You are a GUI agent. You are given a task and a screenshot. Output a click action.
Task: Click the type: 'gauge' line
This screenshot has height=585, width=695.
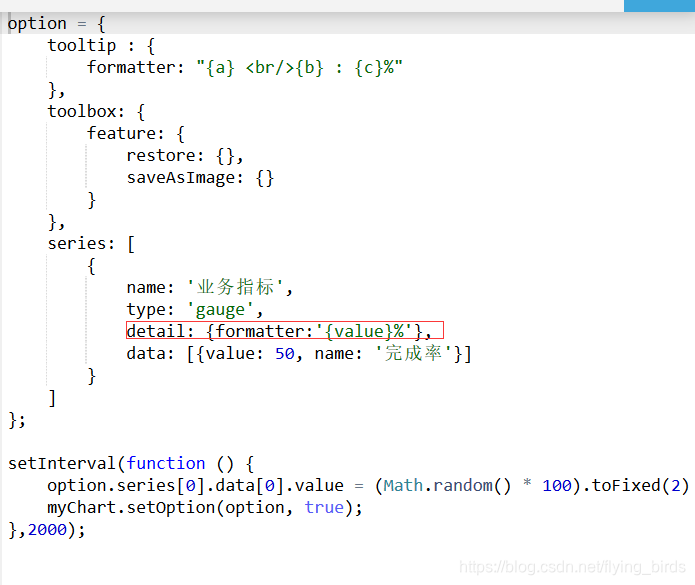(195, 310)
